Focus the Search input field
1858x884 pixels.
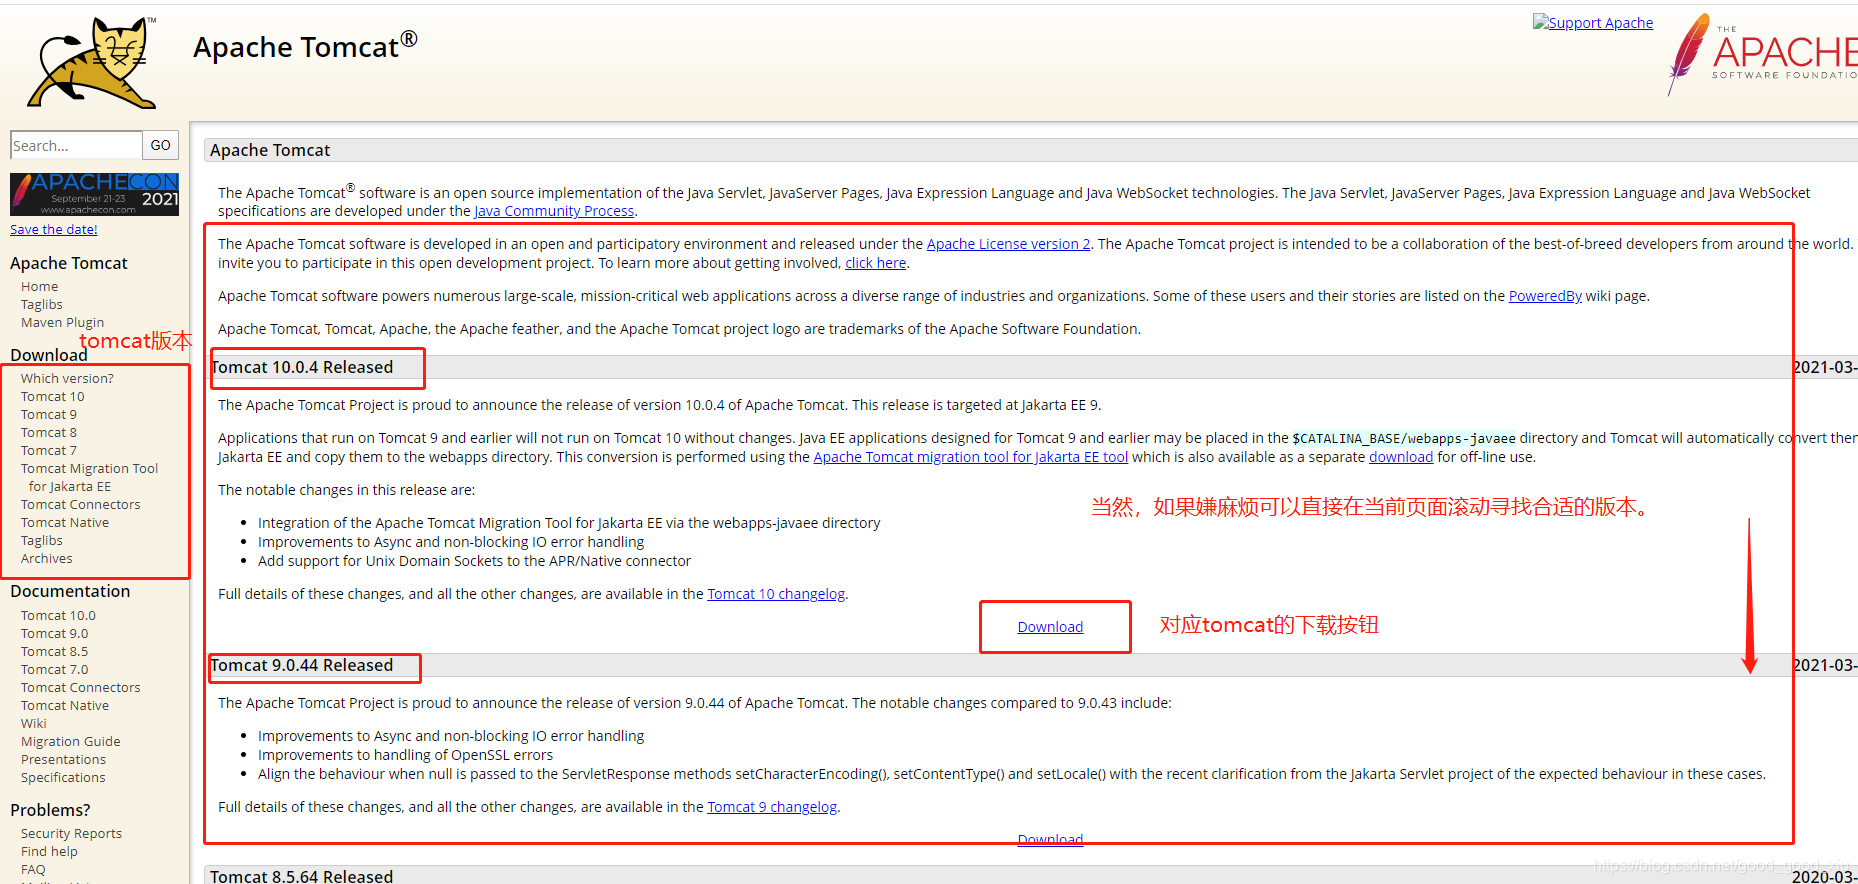[x=76, y=145]
